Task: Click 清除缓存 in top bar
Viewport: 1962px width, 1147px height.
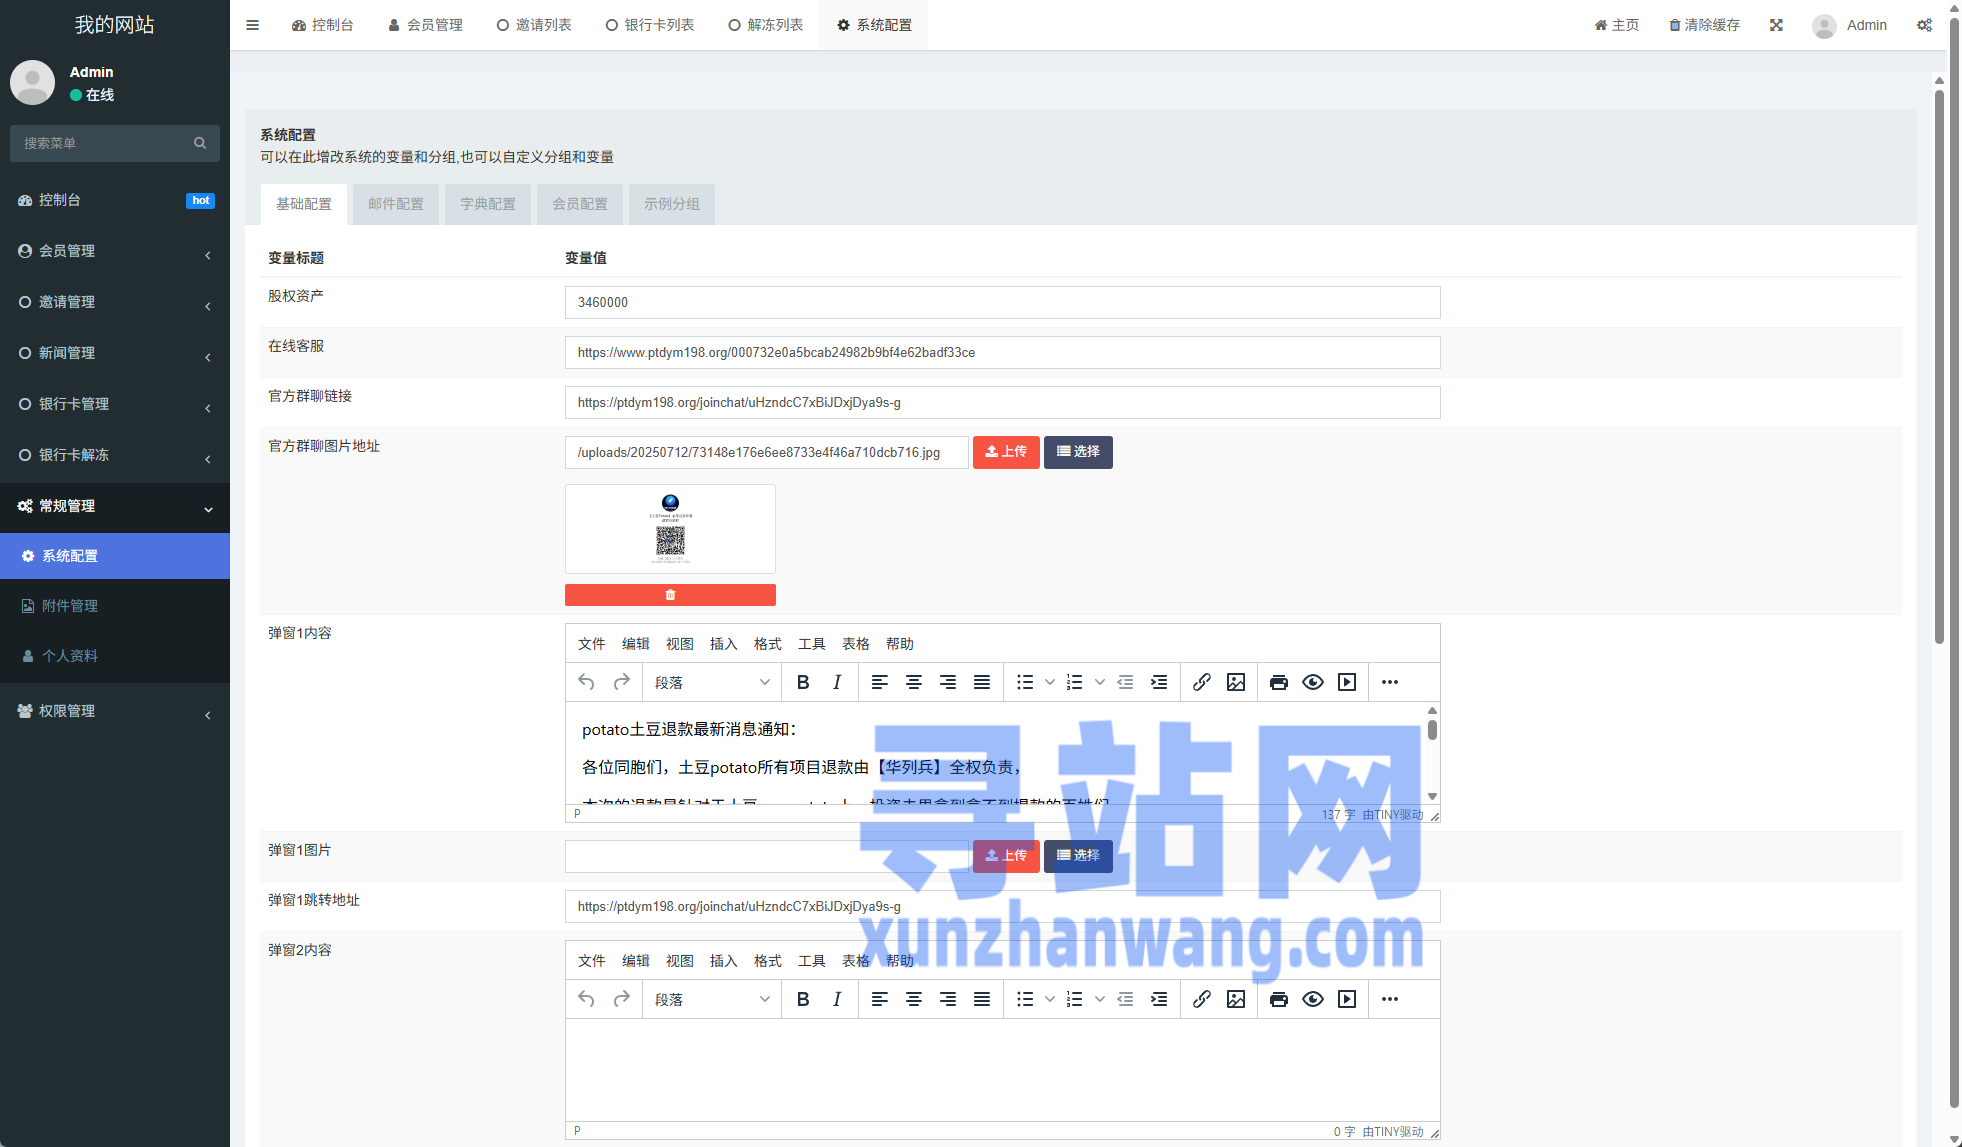Action: (1704, 25)
